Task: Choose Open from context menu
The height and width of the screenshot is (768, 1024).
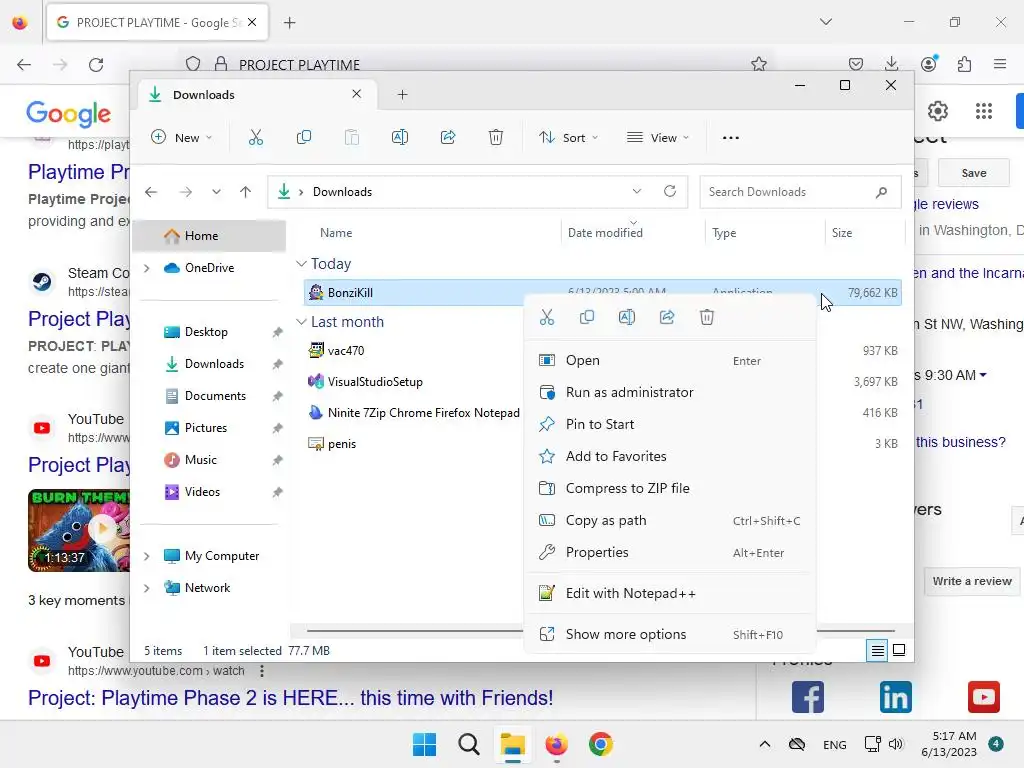Action: [670, 360]
